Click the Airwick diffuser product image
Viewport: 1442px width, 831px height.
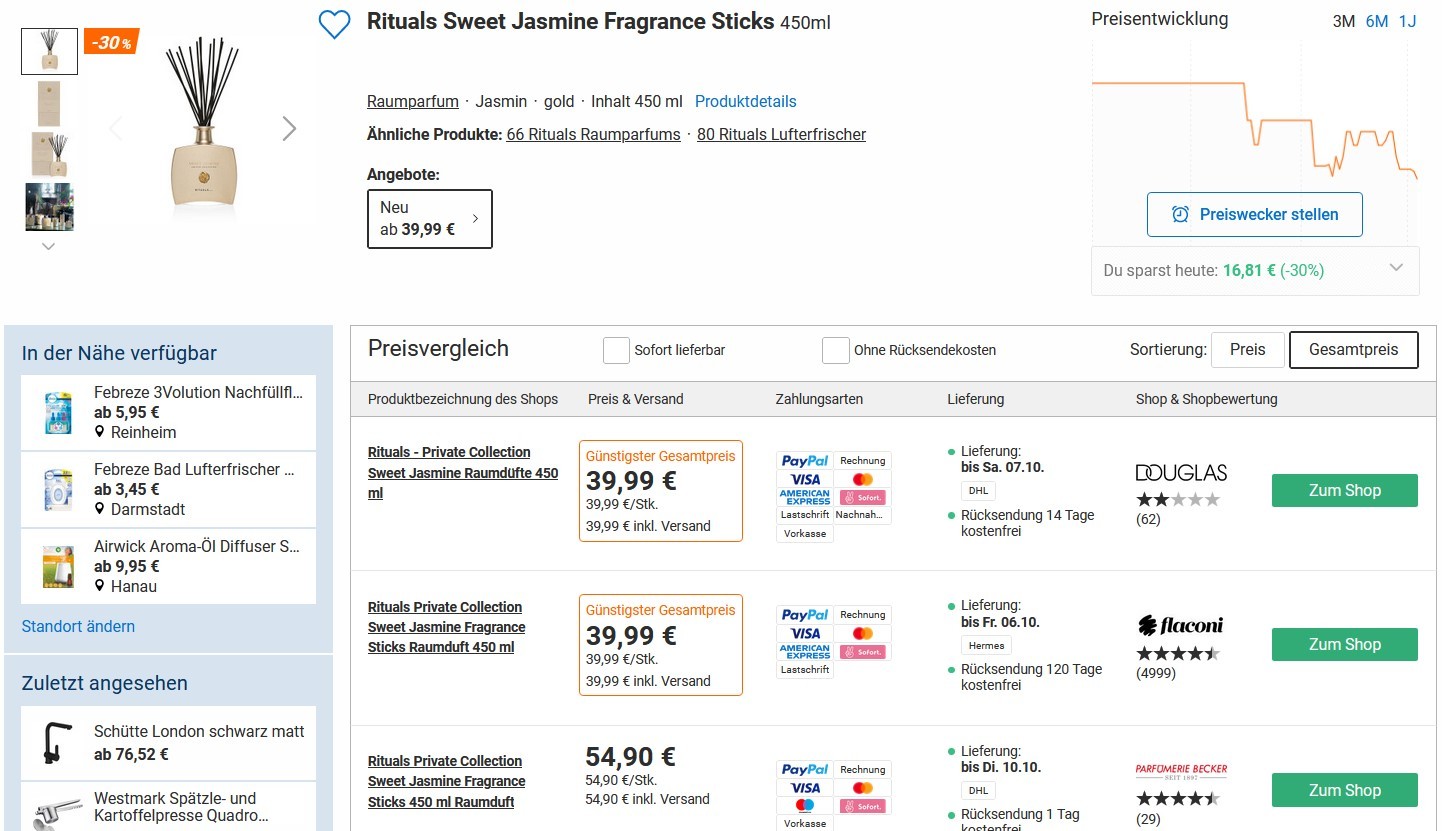58,566
